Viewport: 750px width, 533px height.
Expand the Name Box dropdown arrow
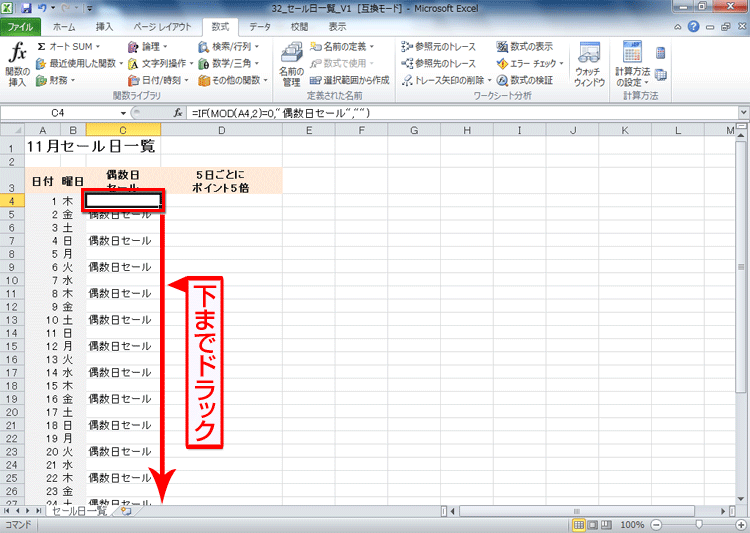tap(123, 113)
